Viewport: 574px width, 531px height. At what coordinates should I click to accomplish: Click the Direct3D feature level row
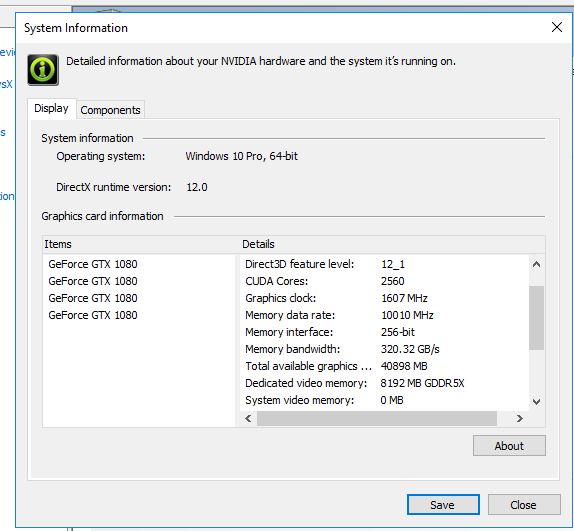click(384, 264)
